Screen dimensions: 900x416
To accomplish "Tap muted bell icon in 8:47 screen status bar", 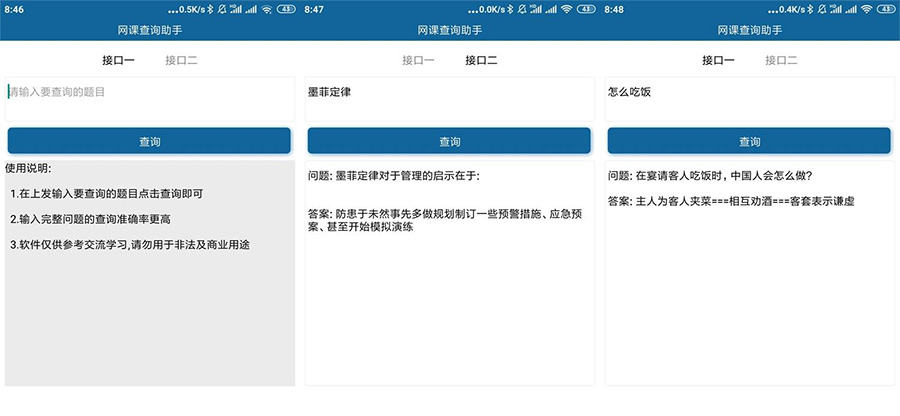I will click(522, 9).
